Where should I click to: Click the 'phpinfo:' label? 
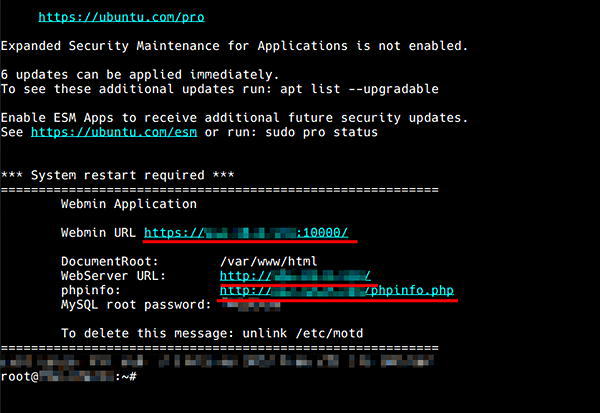[x=91, y=290]
